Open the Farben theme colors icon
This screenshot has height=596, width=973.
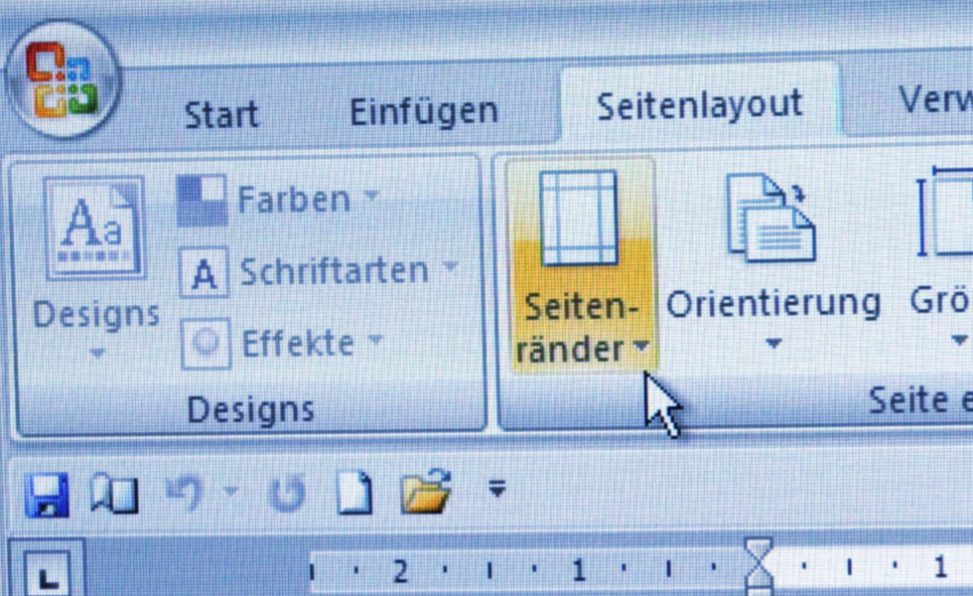point(202,200)
